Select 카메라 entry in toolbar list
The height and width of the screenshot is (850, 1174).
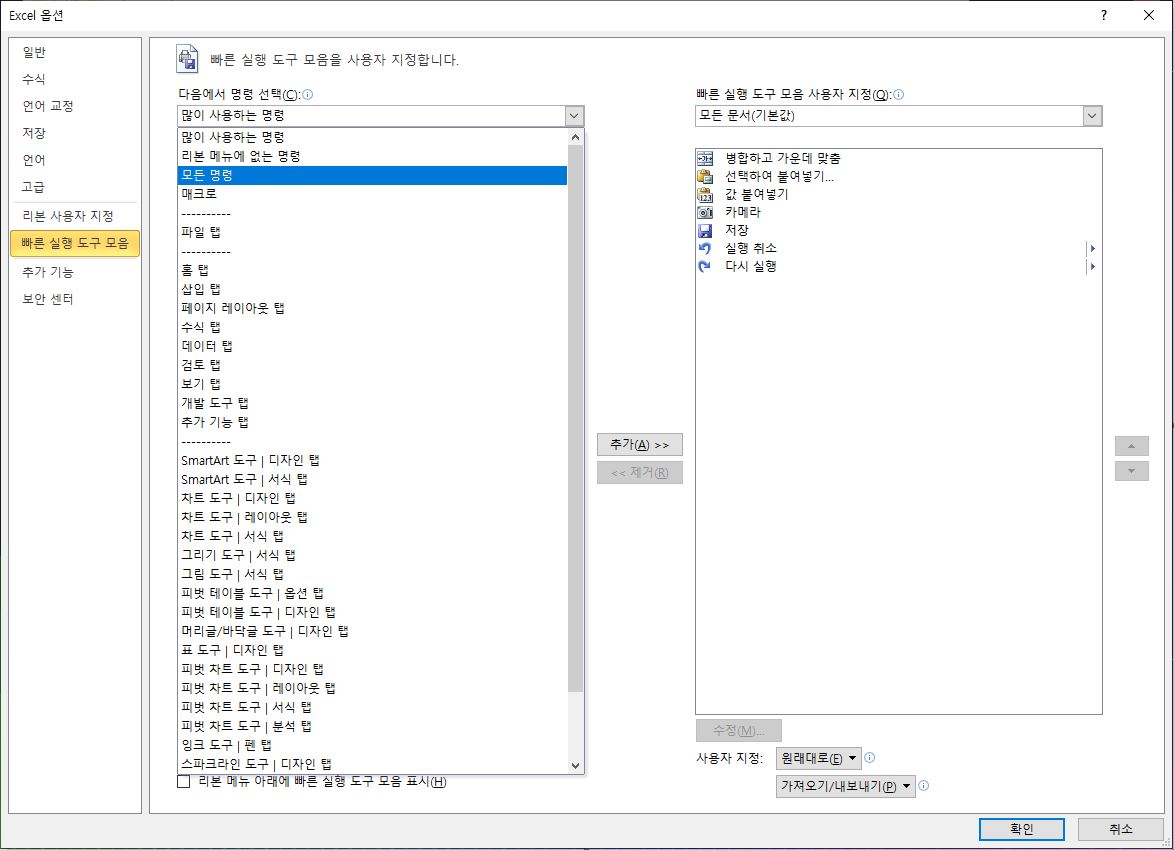click(898, 212)
